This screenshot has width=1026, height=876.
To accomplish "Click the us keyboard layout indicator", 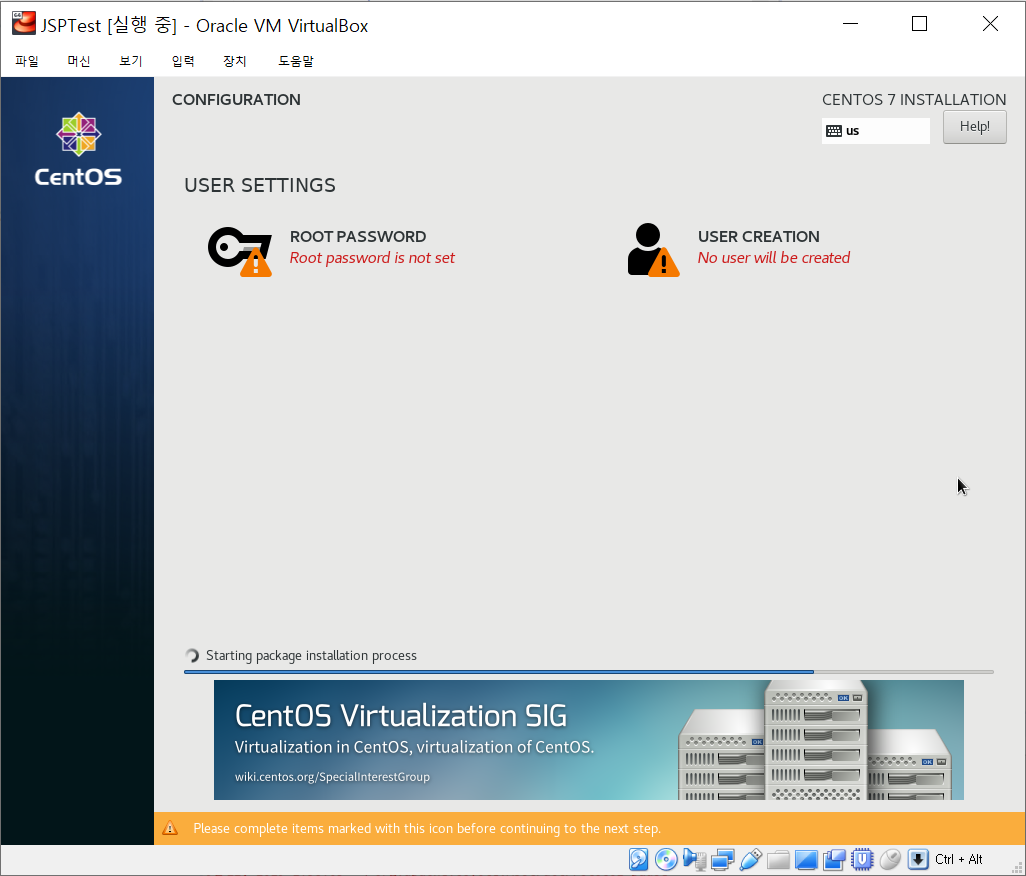I will 876,131.
